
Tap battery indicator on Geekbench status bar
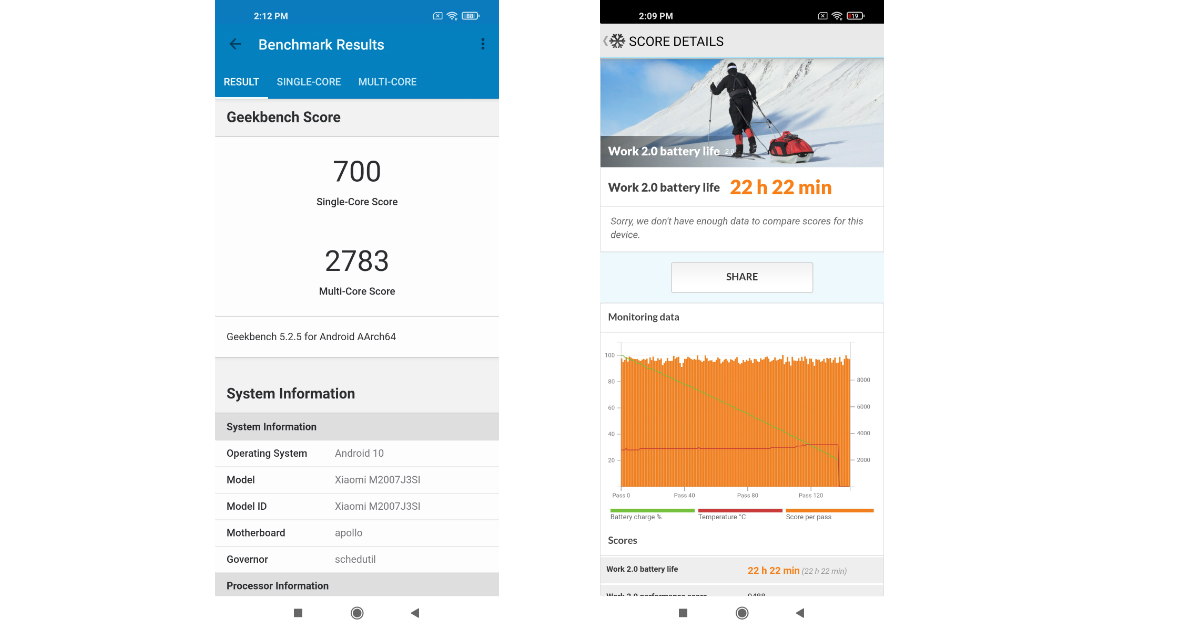click(x=470, y=16)
